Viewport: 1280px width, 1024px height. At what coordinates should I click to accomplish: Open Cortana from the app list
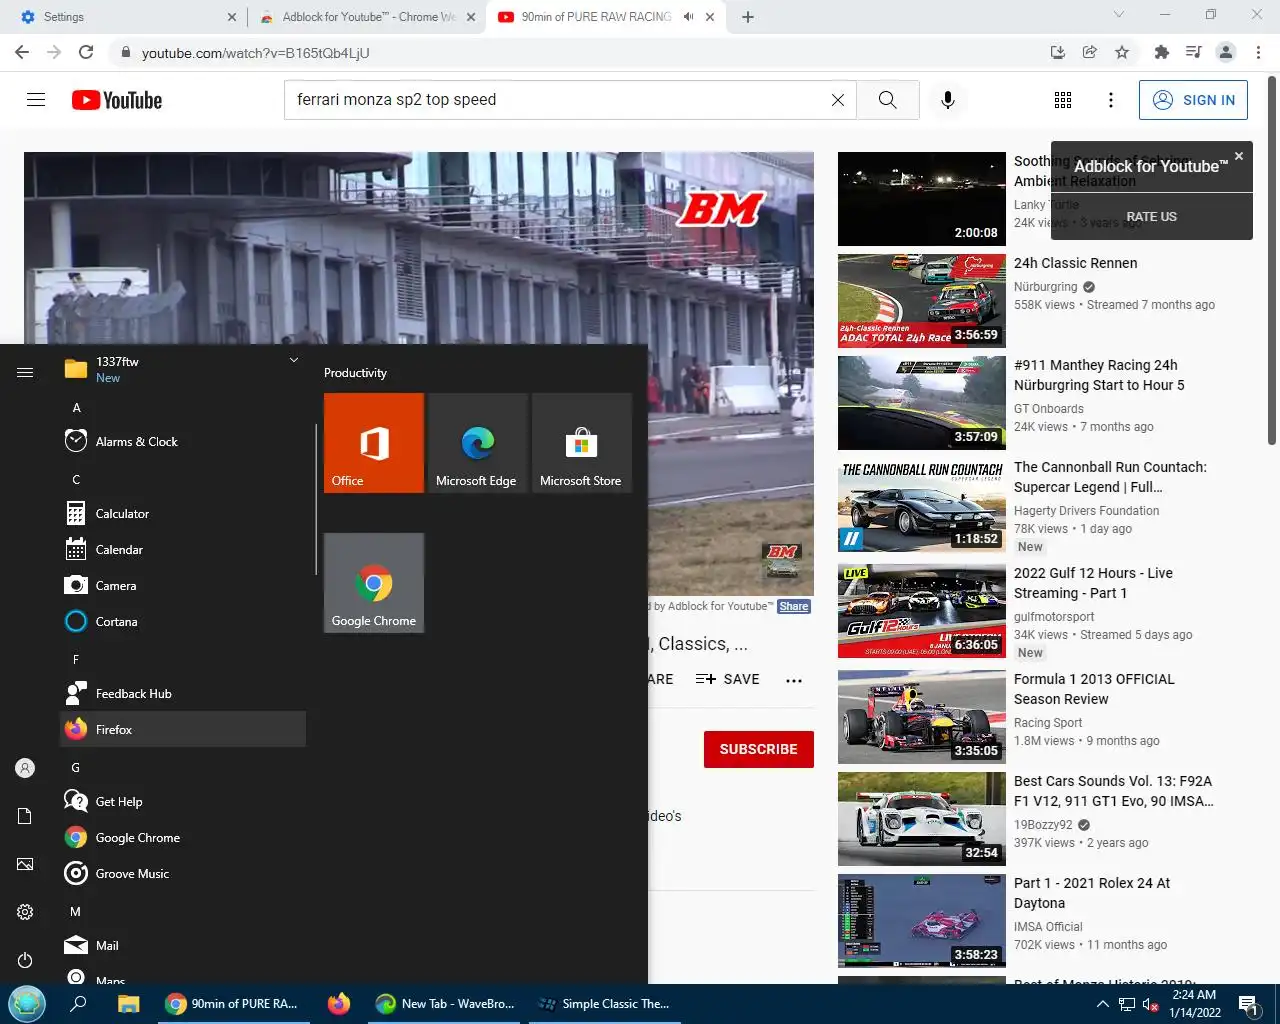point(183,621)
